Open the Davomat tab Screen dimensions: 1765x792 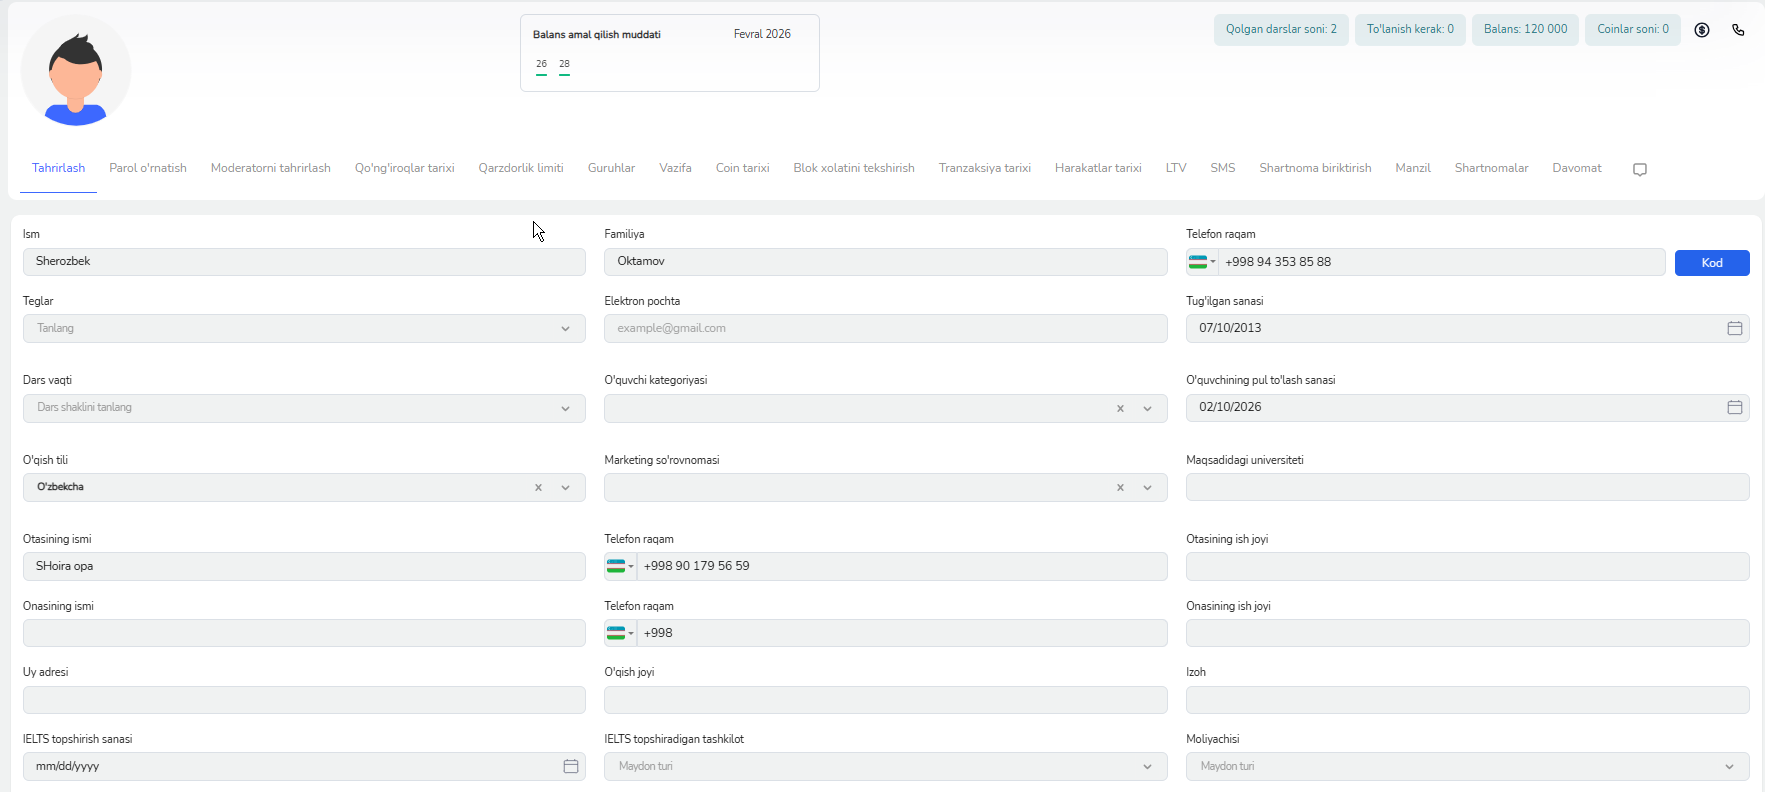point(1576,168)
